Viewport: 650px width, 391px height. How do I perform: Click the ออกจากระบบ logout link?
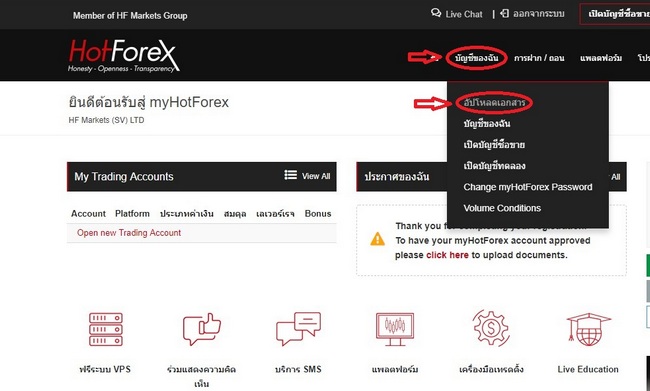pyautogui.click(x=538, y=14)
